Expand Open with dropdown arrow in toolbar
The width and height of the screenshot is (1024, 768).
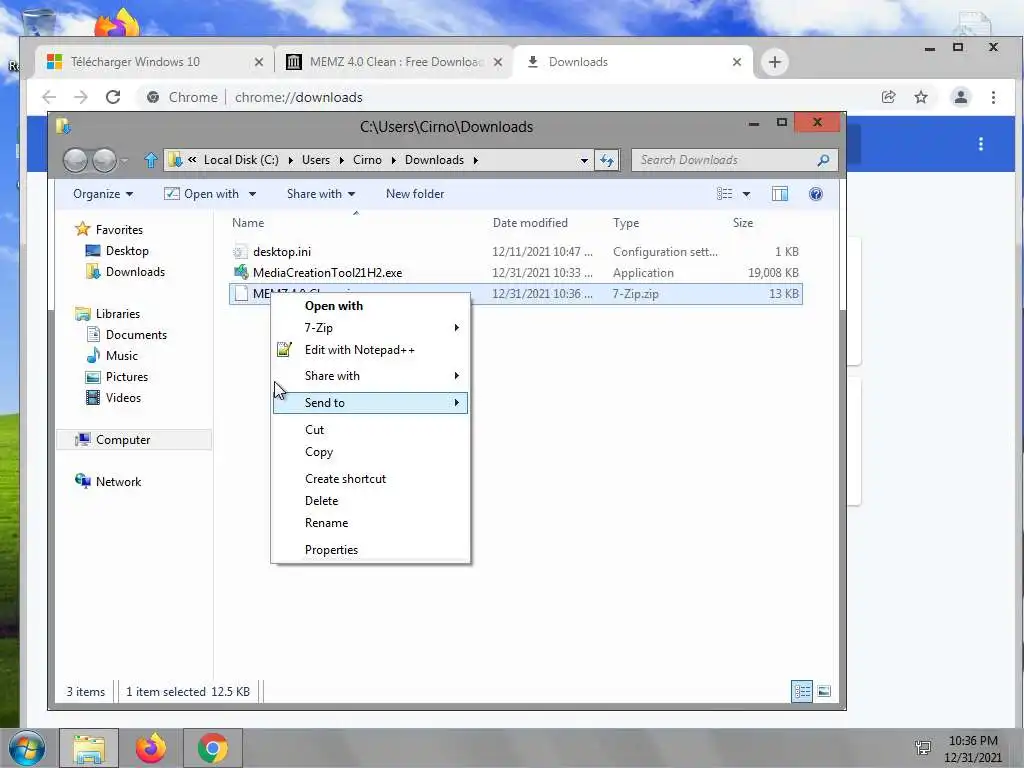click(252, 194)
